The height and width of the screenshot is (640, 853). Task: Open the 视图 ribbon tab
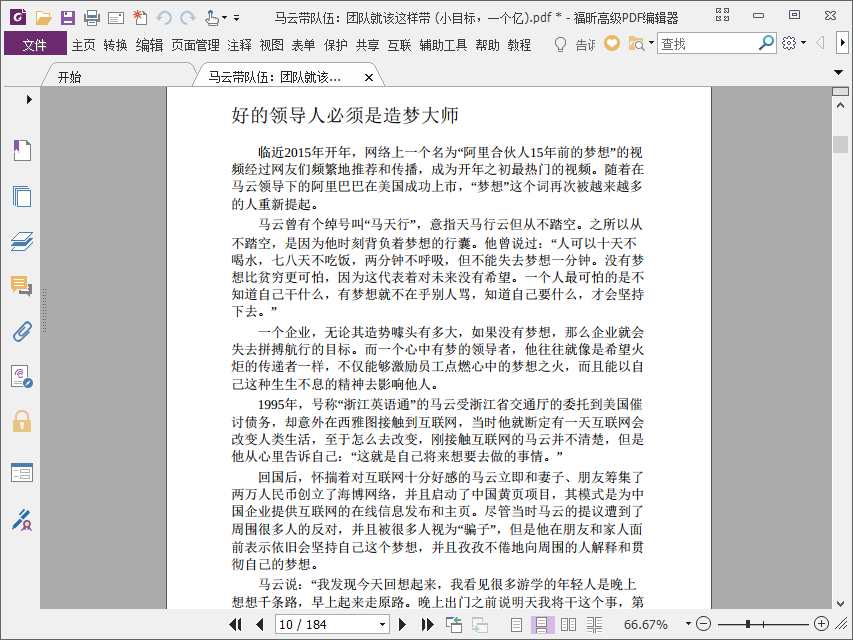pyautogui.click(x=271, y=45)
